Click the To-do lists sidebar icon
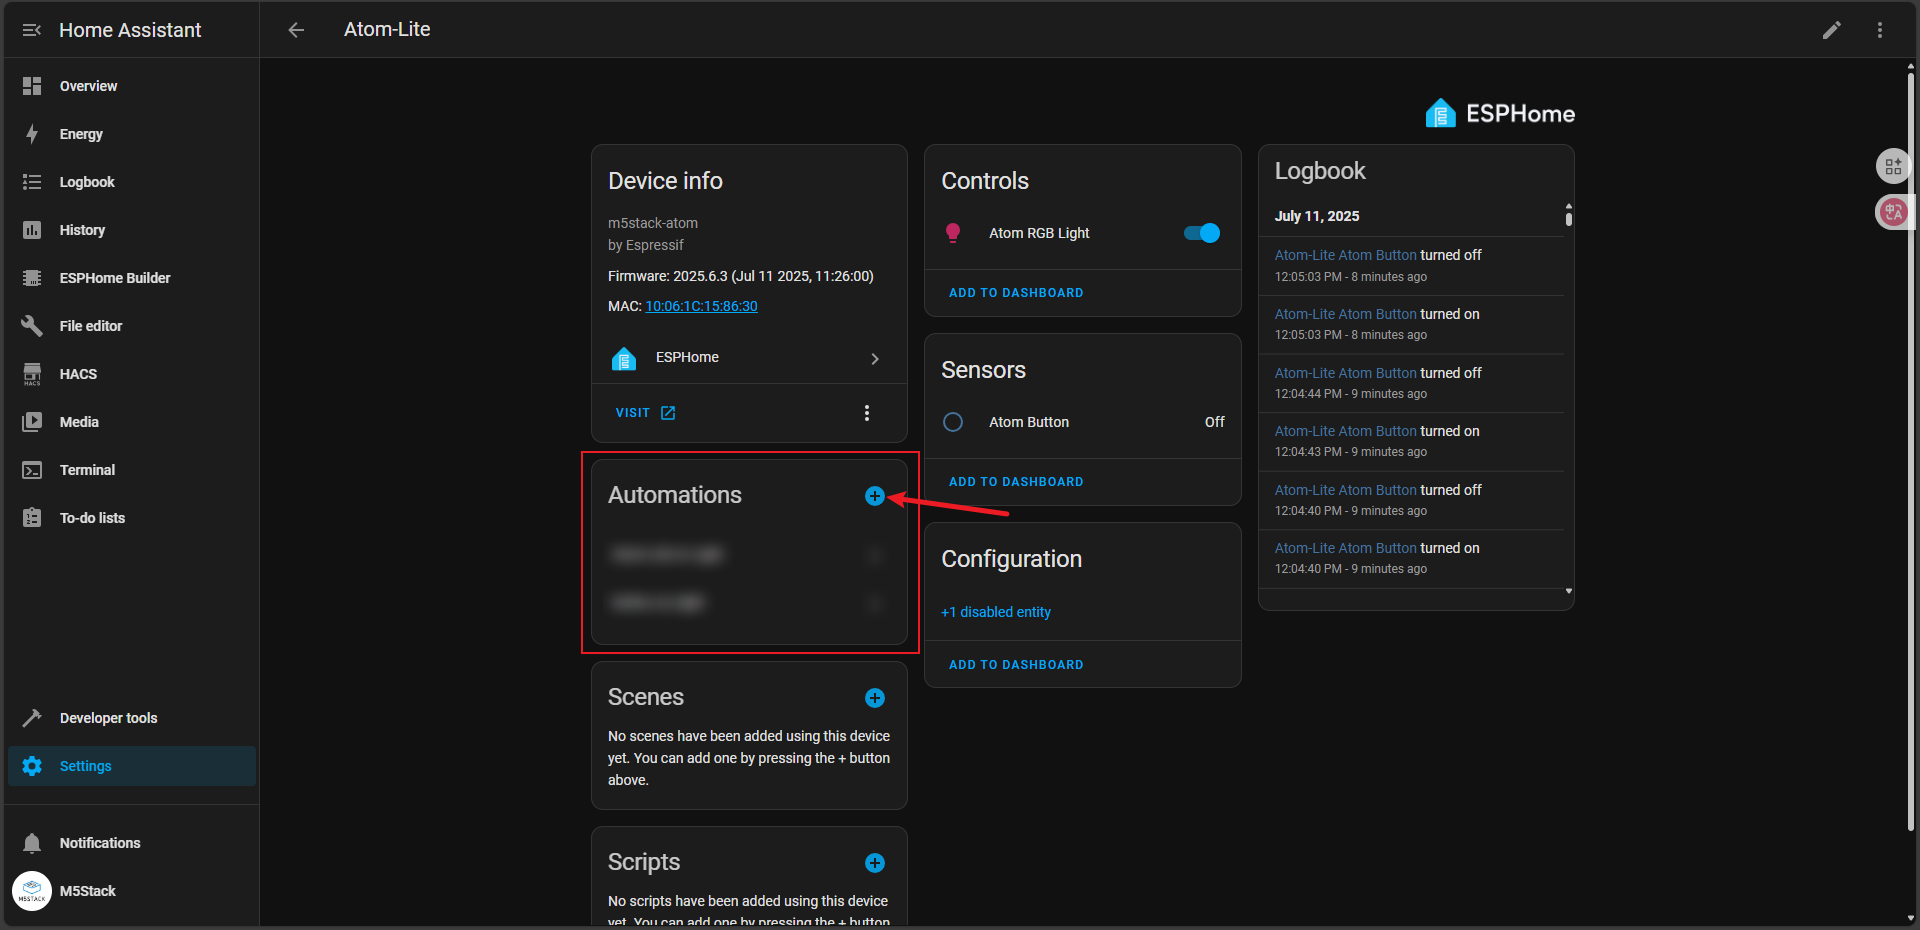This screenshot has width=1920, height=930. point(32,518)
